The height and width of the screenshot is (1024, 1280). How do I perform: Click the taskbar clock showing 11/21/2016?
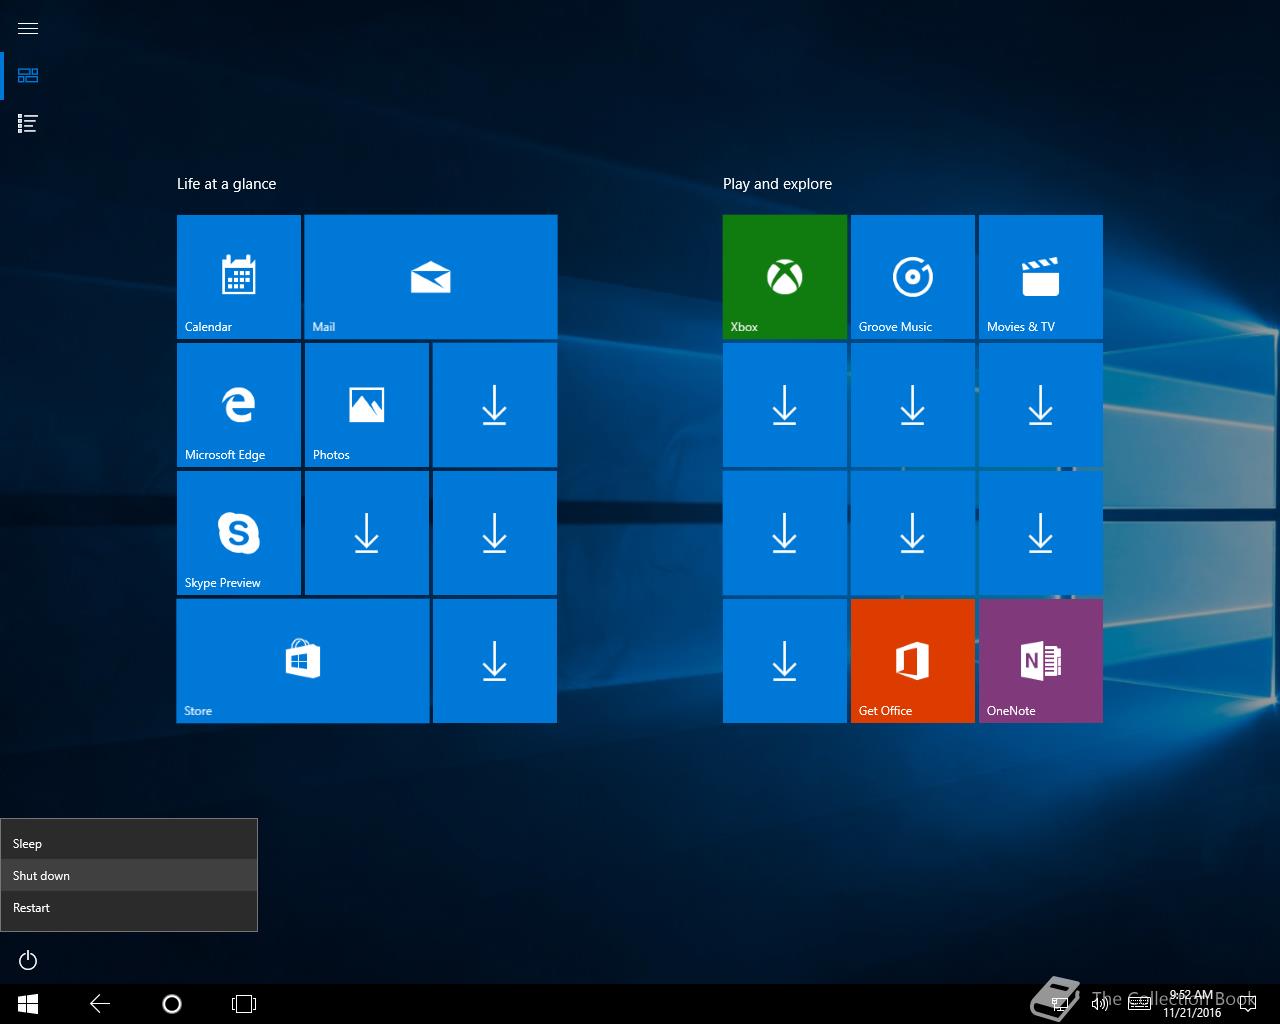tap(1192, 1004)
